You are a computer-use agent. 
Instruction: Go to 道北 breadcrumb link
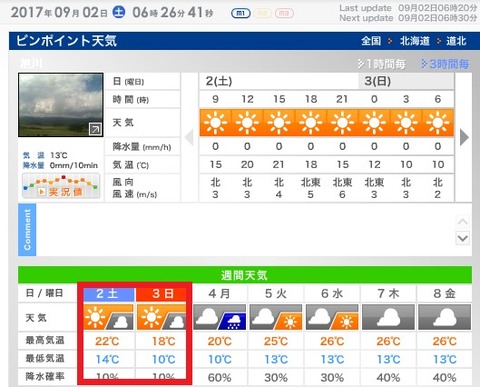coord(456,41)
